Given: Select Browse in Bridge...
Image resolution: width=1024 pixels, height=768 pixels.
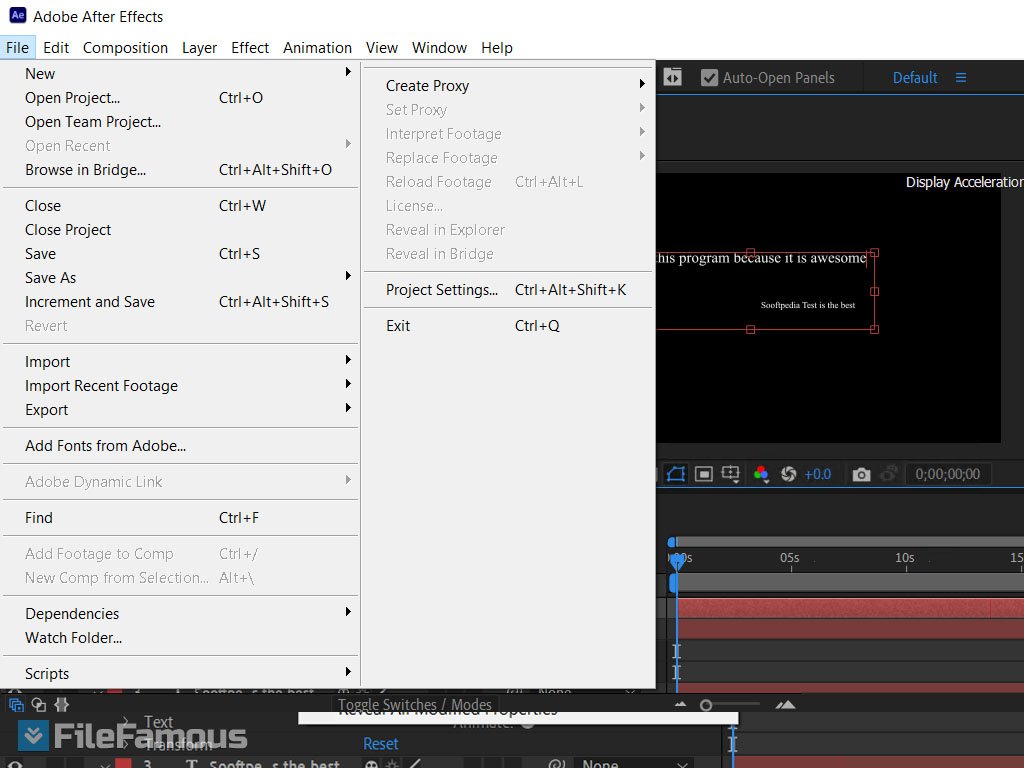Looking at the screenshot, I should (x=181, y=170).
